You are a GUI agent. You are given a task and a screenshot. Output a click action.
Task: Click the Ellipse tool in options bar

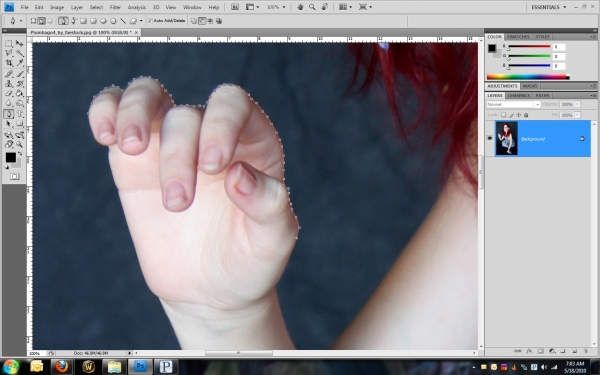coord(103,21)
